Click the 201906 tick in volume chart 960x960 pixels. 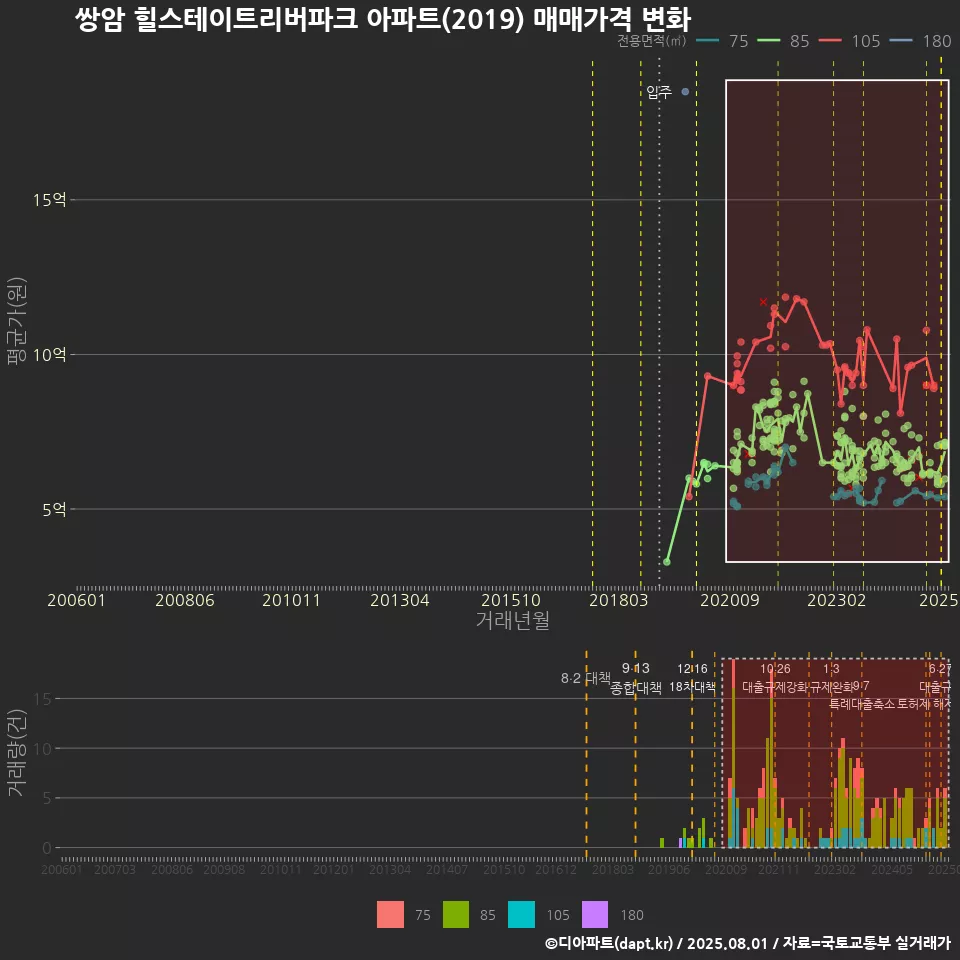point(669,869)
